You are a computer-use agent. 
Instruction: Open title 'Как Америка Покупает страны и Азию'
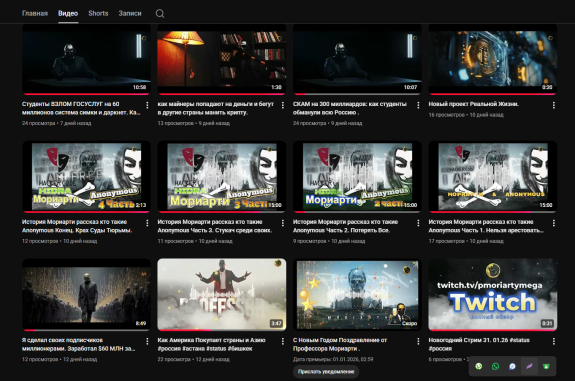212,344
